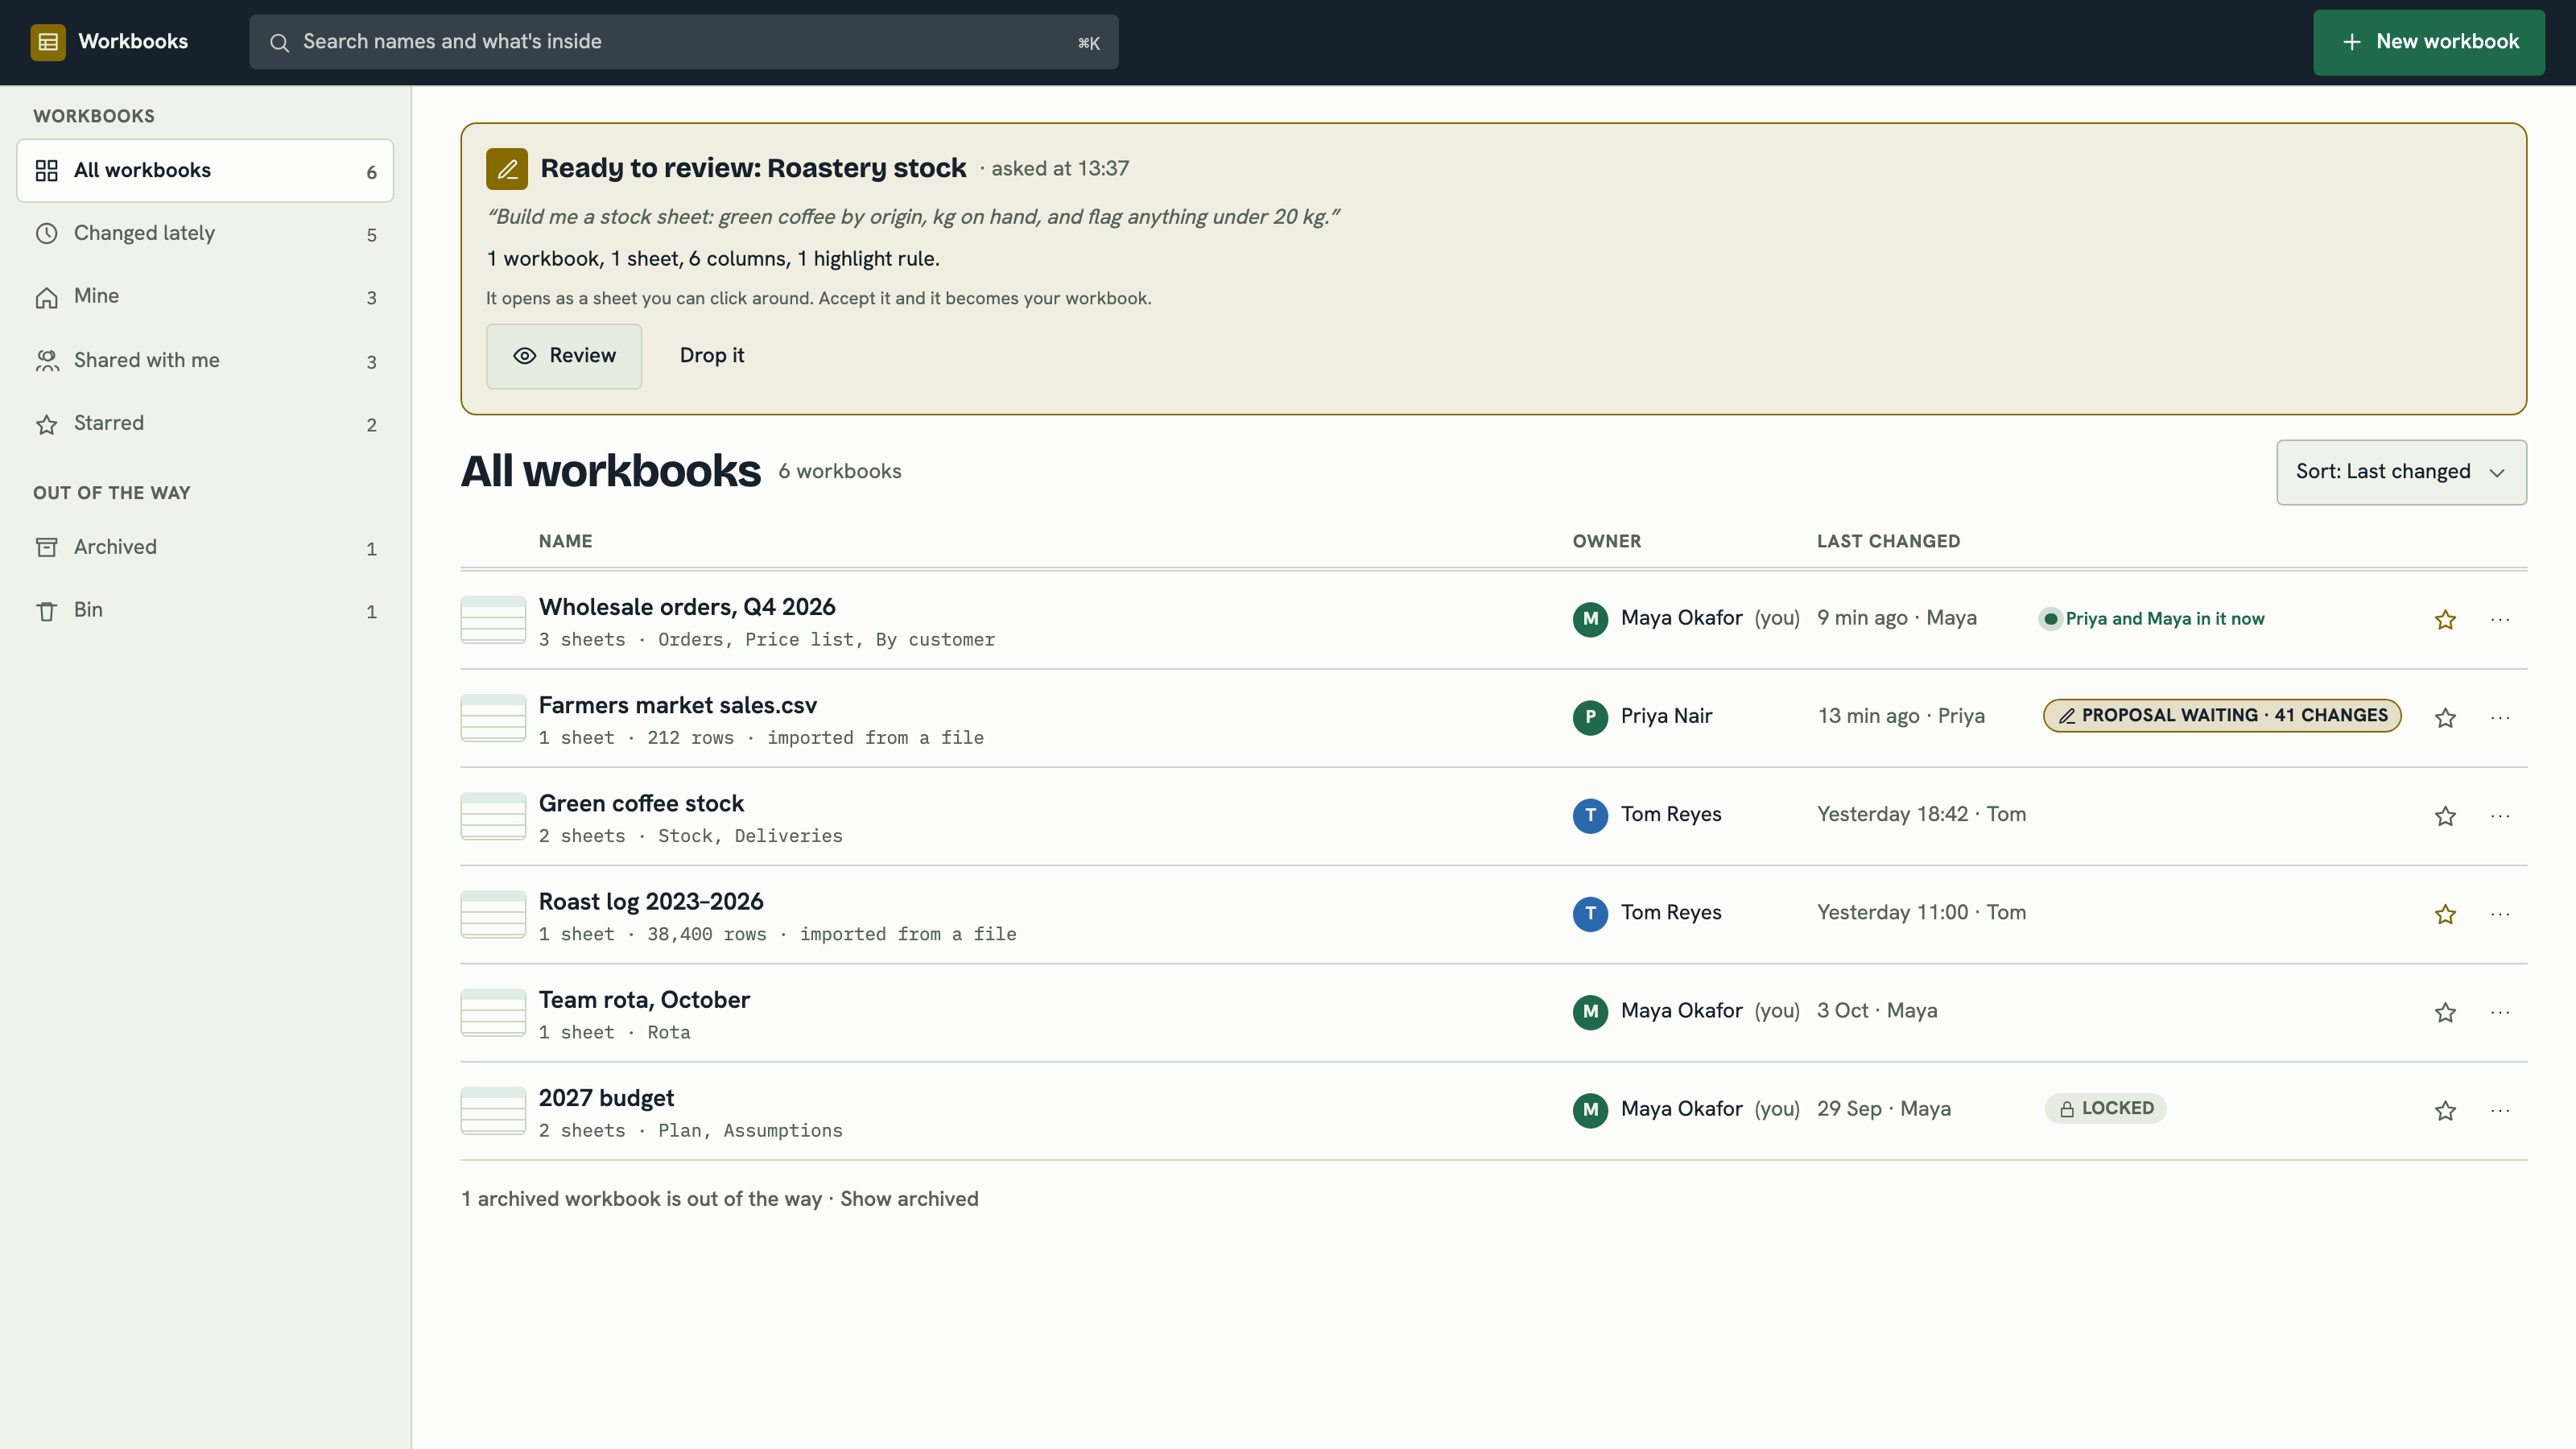Click Priya Nair's avatar icon
This screenshot has height=1449, width=2576.
(1590, 717)
